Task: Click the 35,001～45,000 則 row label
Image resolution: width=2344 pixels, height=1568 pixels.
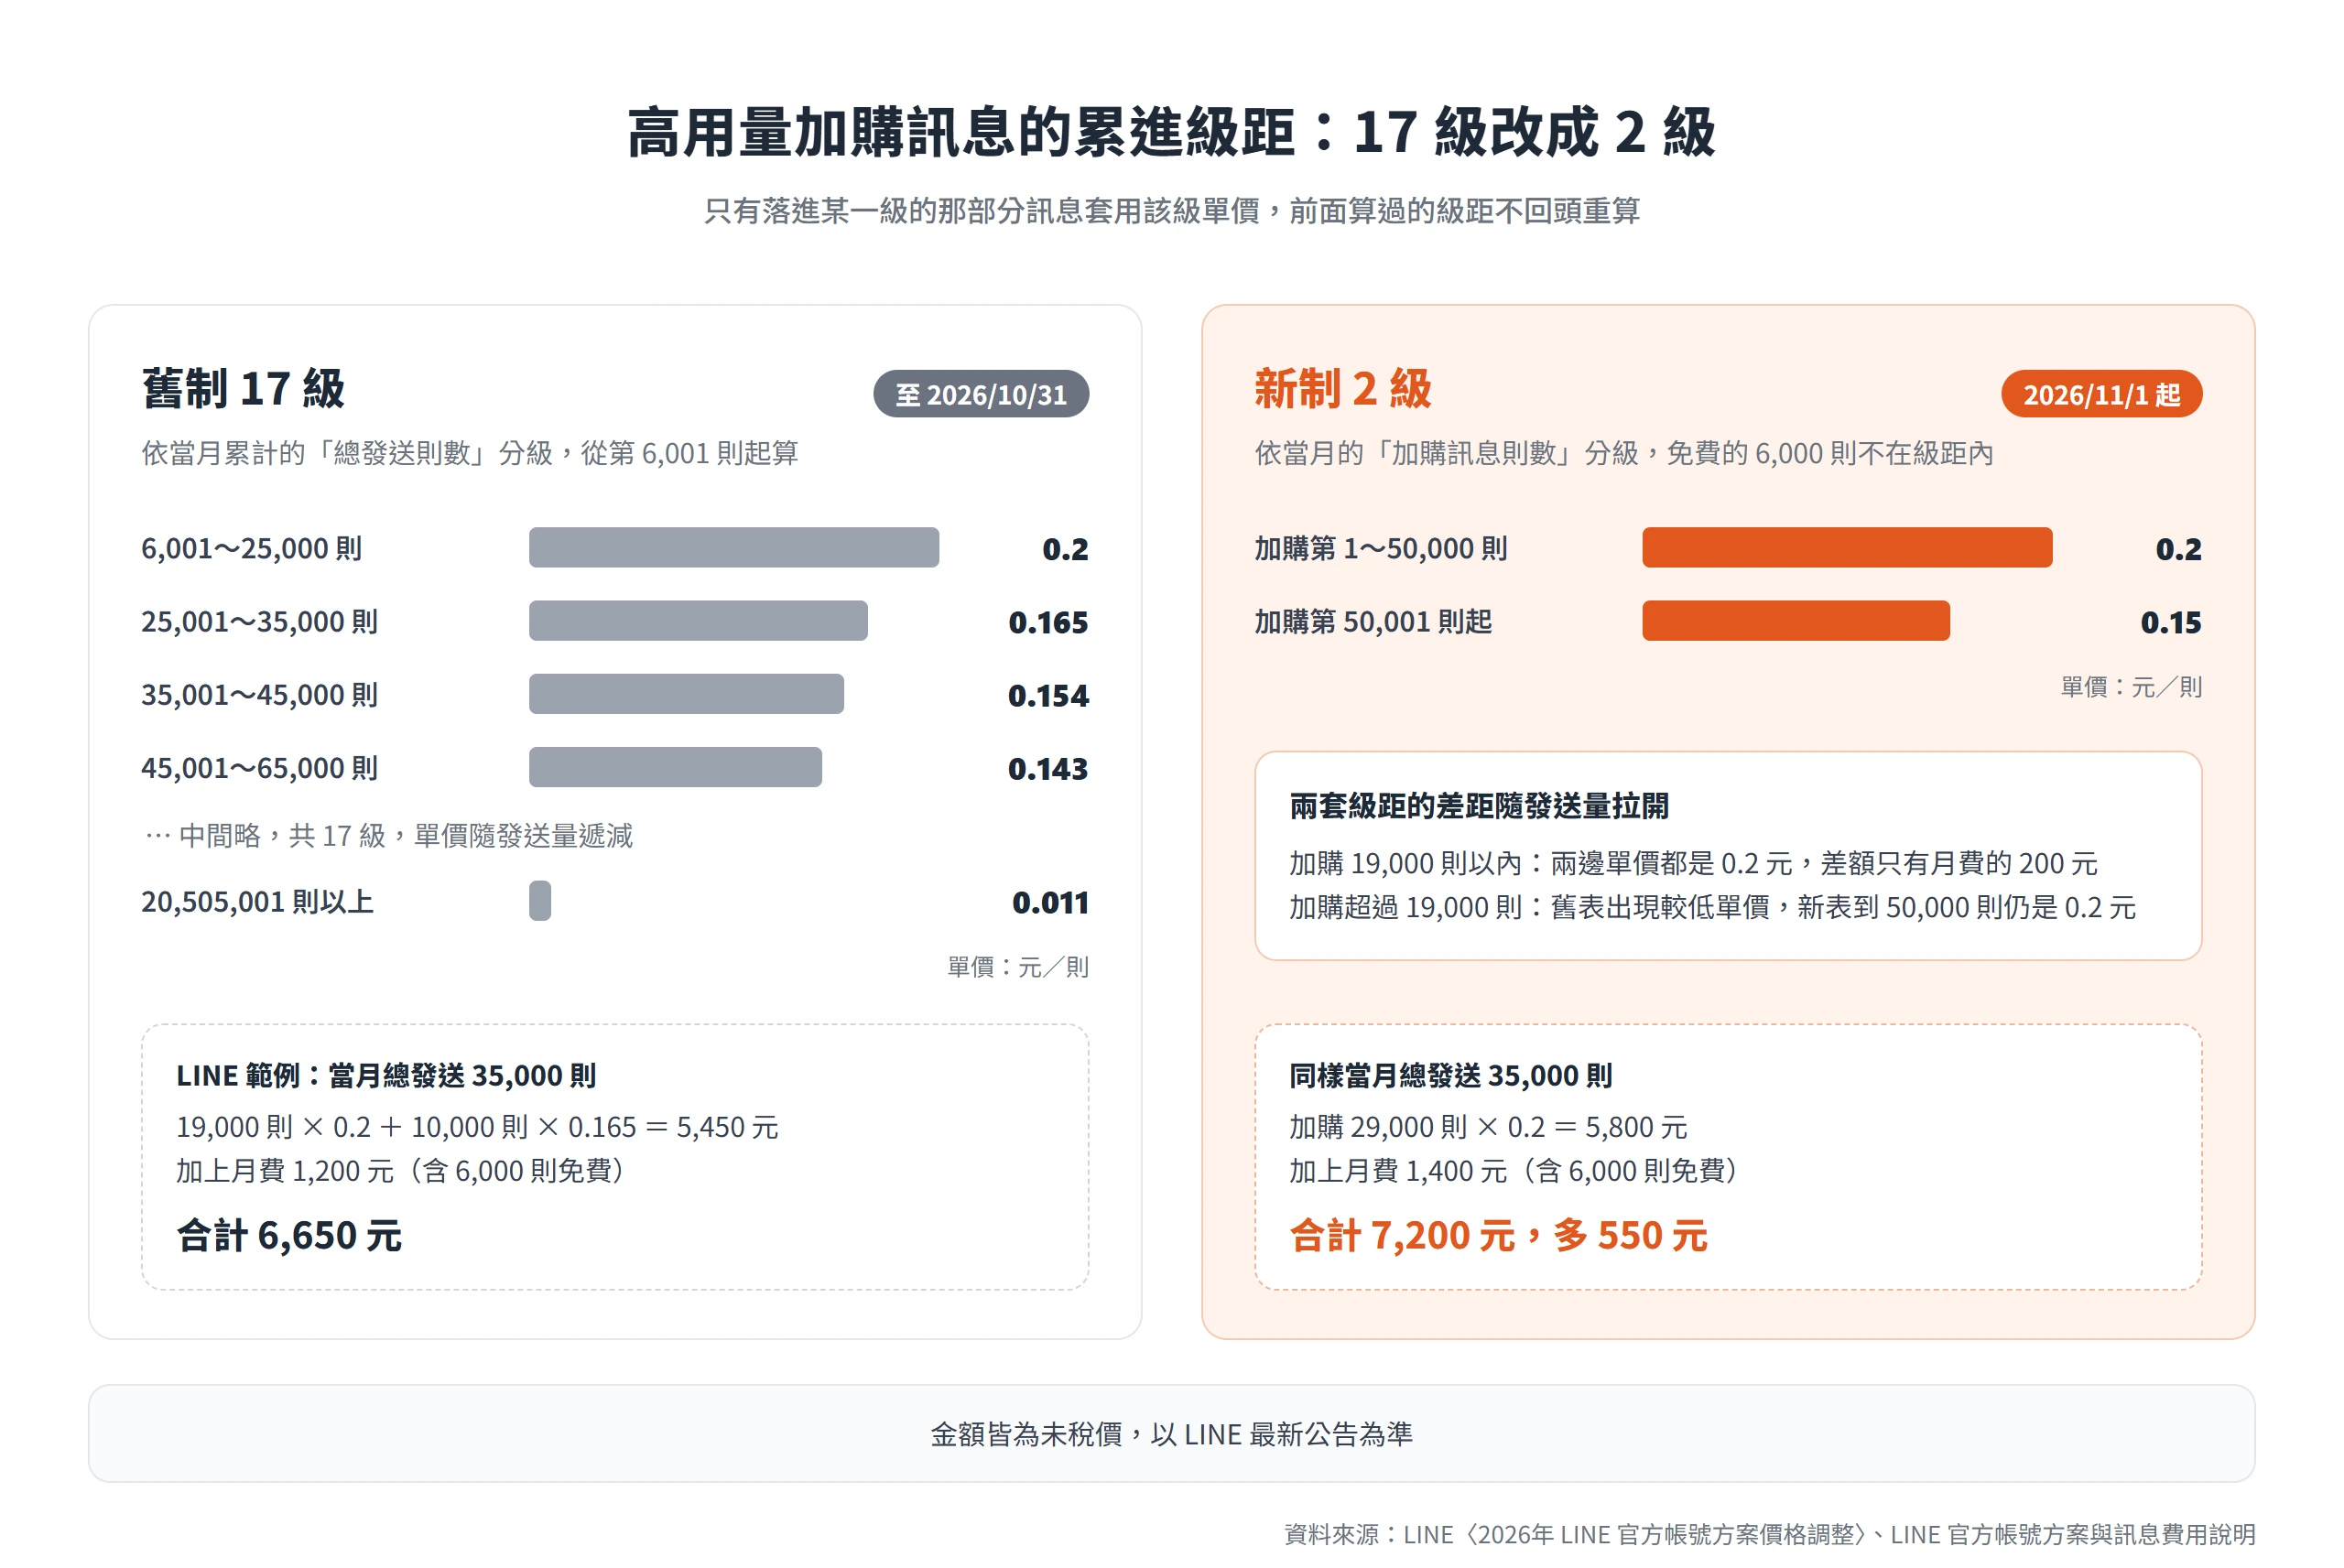Action: [x=259, y=694]
